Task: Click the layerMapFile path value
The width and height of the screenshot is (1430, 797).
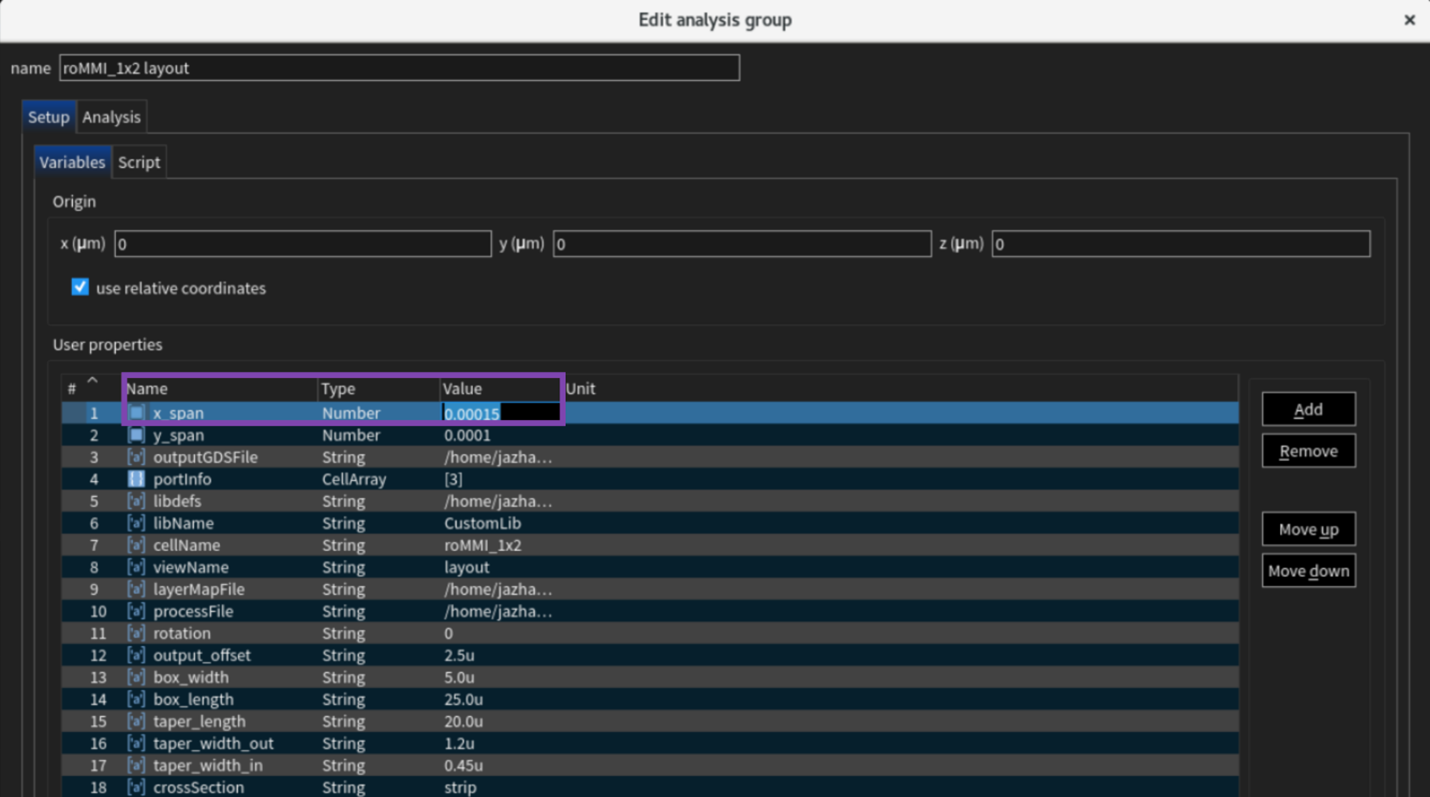Action: tap(498, 589)
